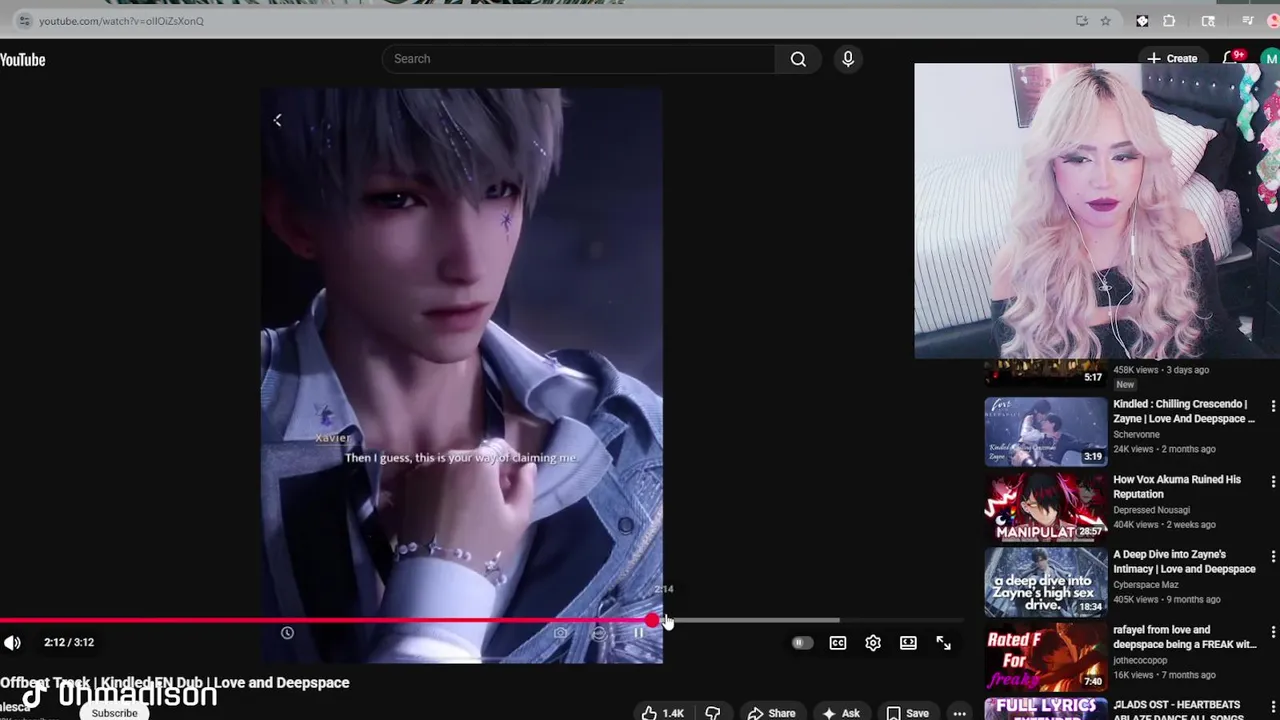This screenshot has width=1280, height=720.
Task: Open the YouTube home logo
Action: tap(22, 60)
